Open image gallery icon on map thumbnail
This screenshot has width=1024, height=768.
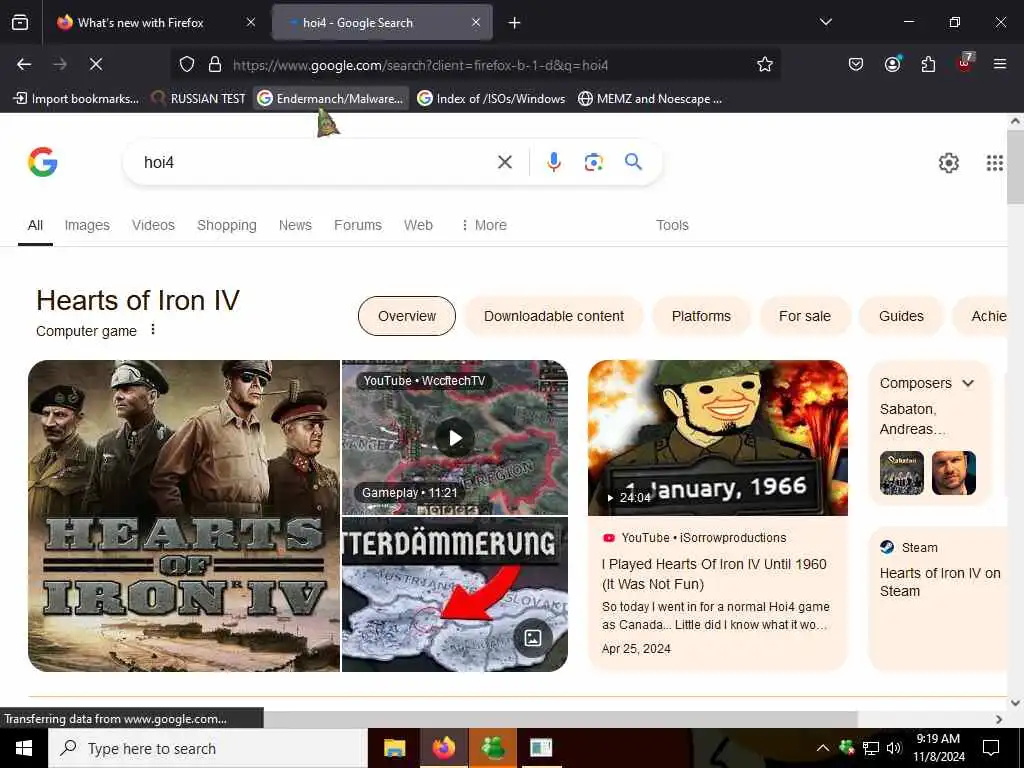[533, 637]
